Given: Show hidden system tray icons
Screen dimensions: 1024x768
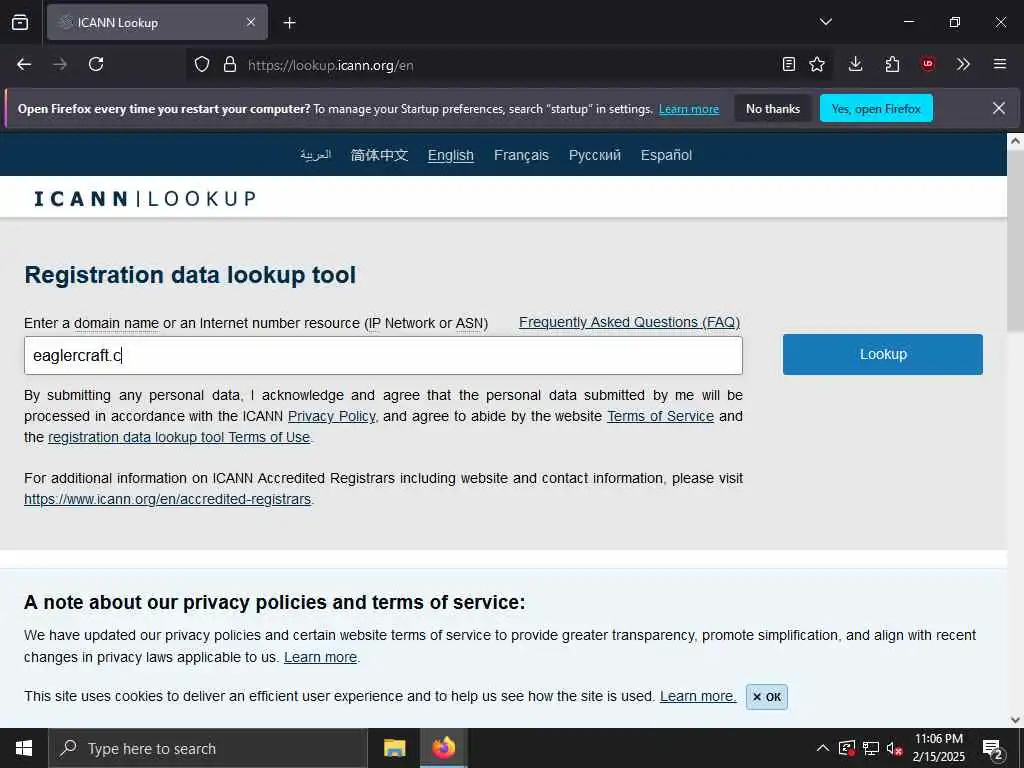Looking at the screenshot, I should (823, 748).
